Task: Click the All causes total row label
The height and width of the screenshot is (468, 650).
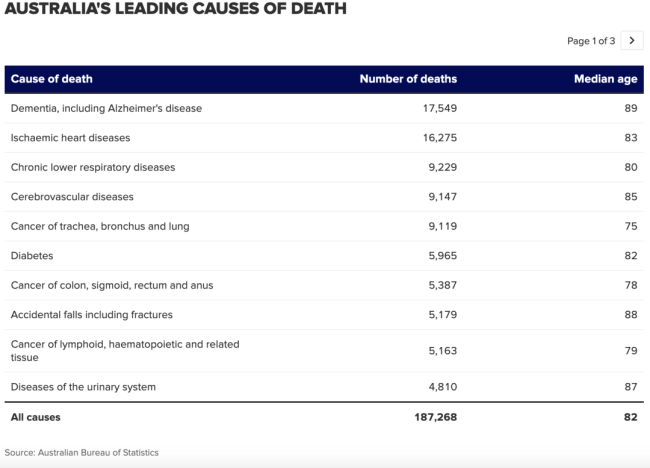Action: [x=38, y=417]
